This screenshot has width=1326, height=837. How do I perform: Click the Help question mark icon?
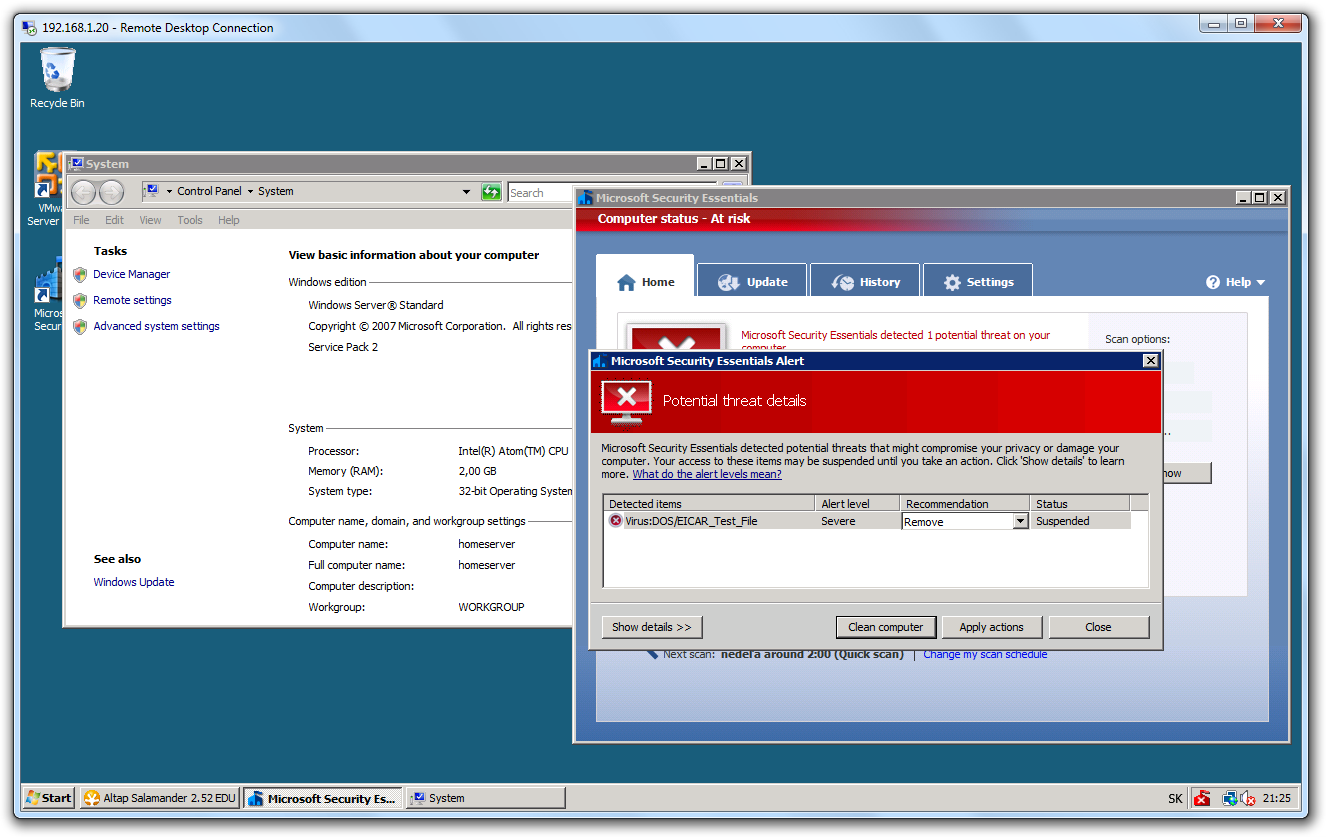pos(1213,282)
